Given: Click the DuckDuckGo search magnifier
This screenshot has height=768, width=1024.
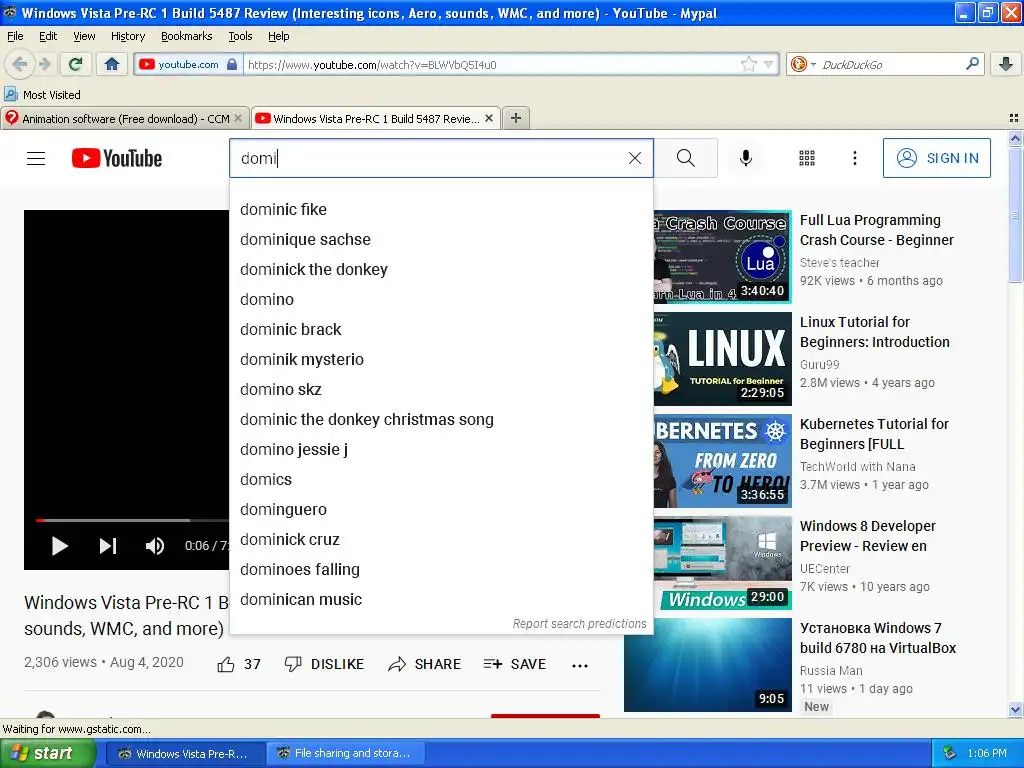Looking at the screenshot, I should click(972, 64).
